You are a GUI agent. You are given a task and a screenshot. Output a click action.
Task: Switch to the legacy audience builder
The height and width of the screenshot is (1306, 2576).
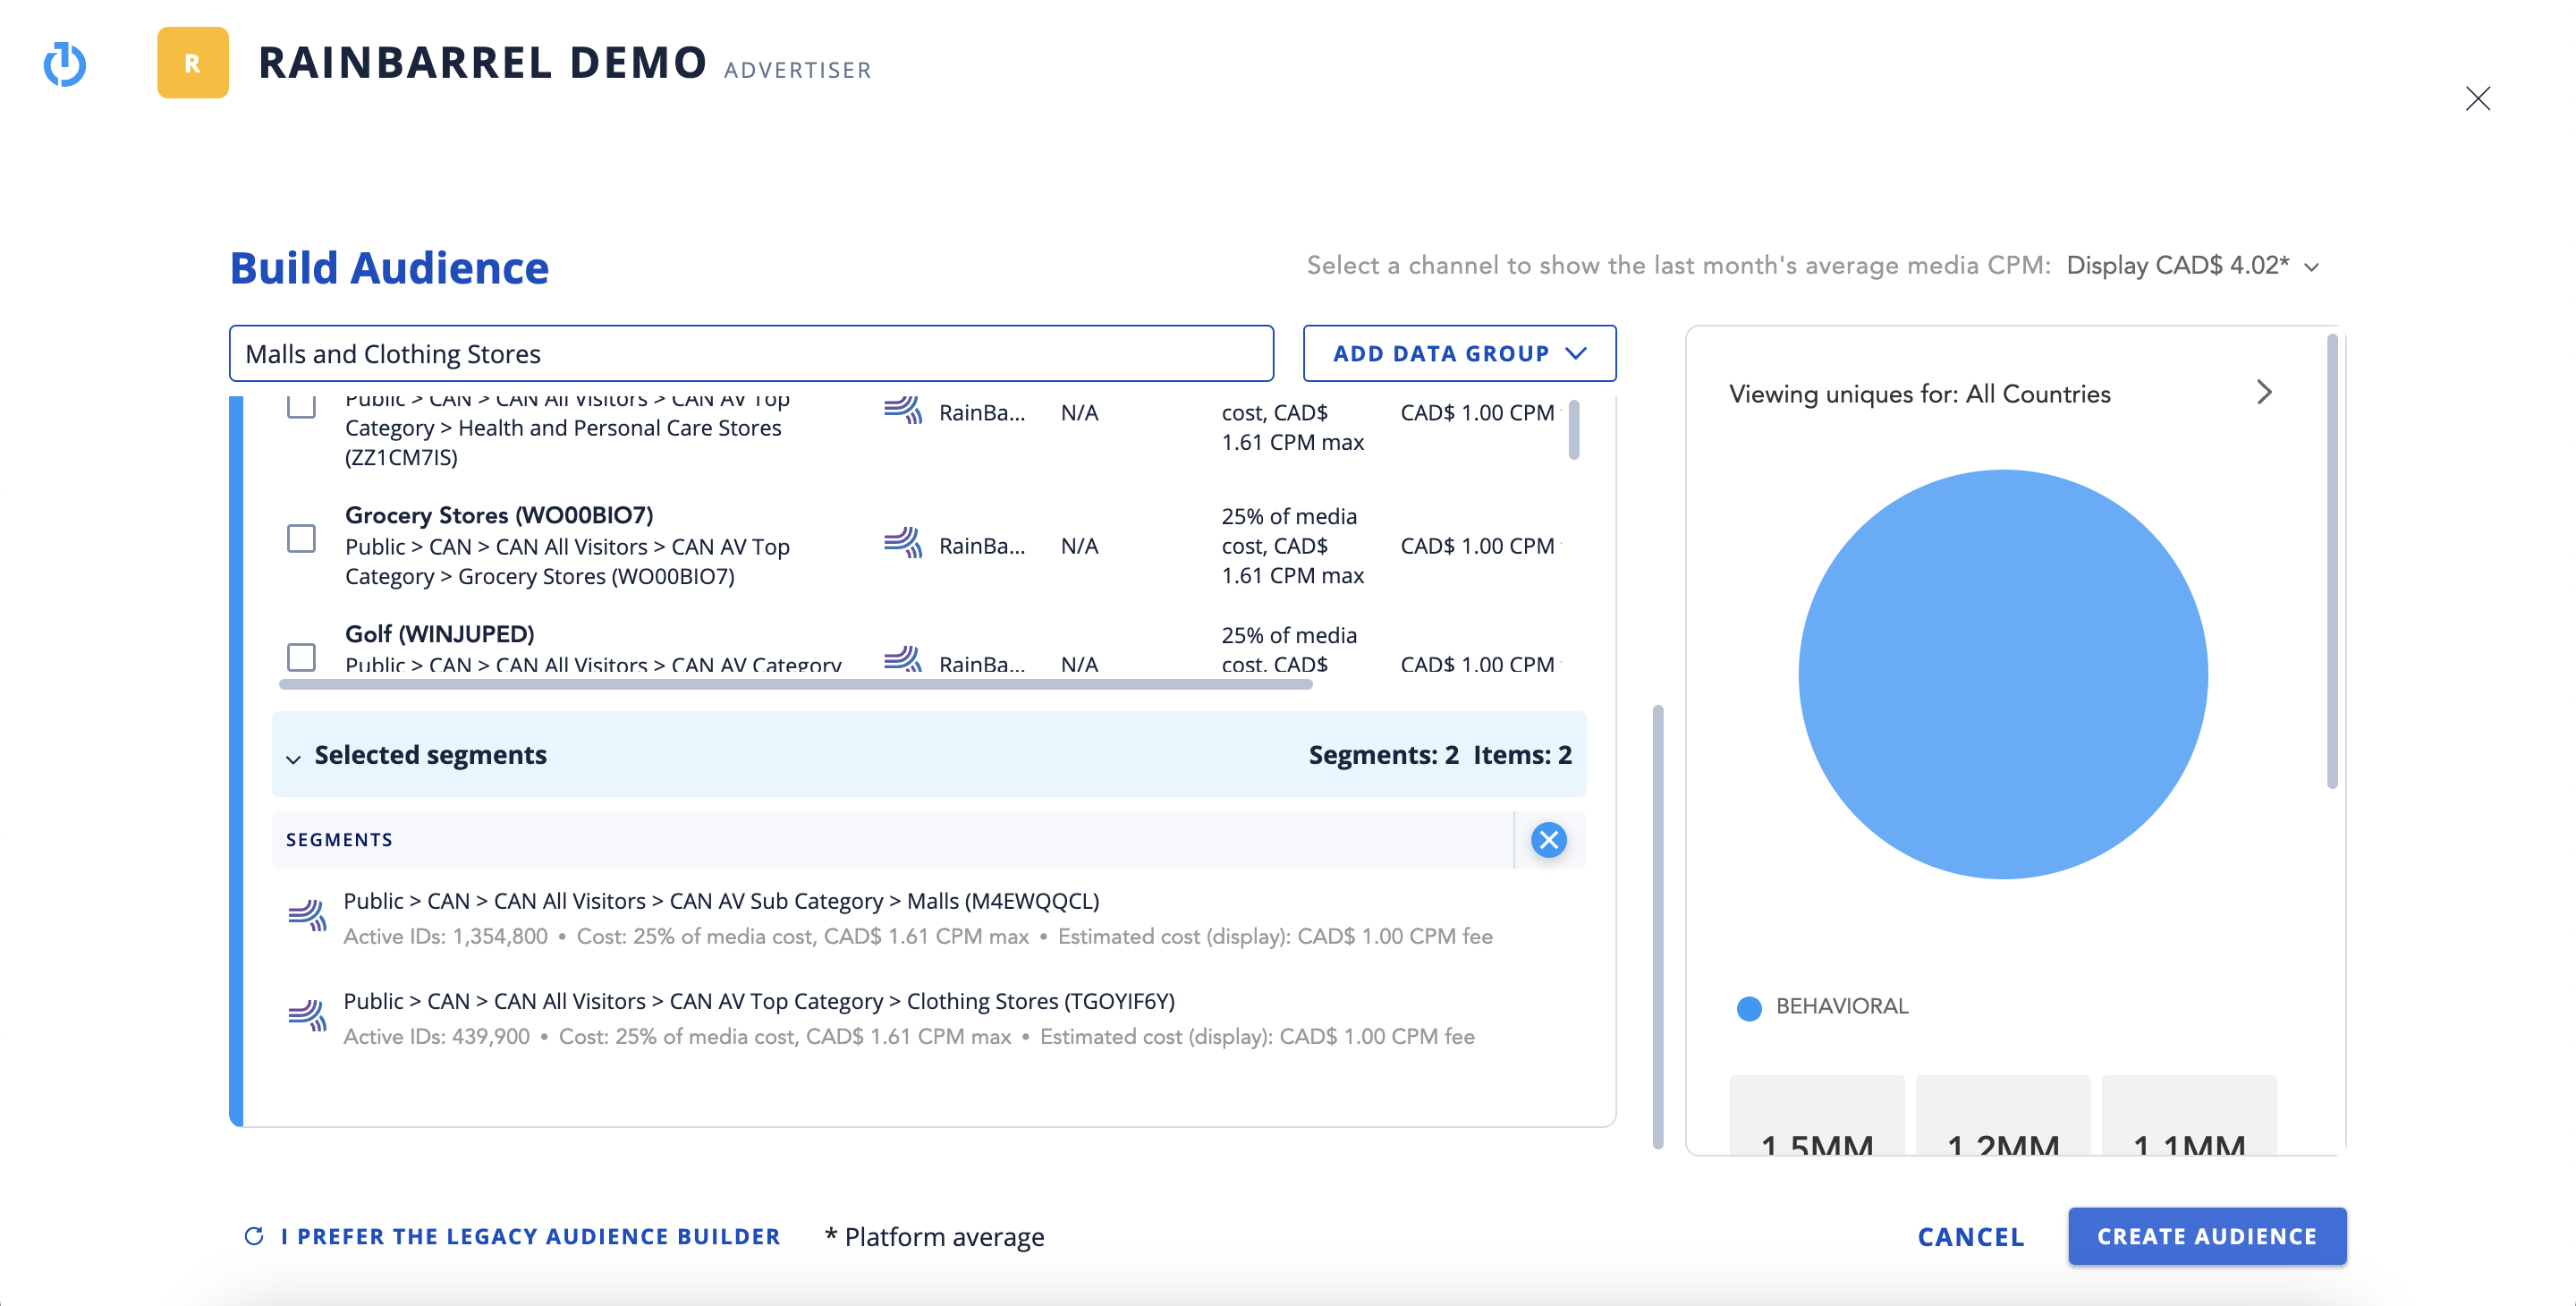[x=530, y=1236]
